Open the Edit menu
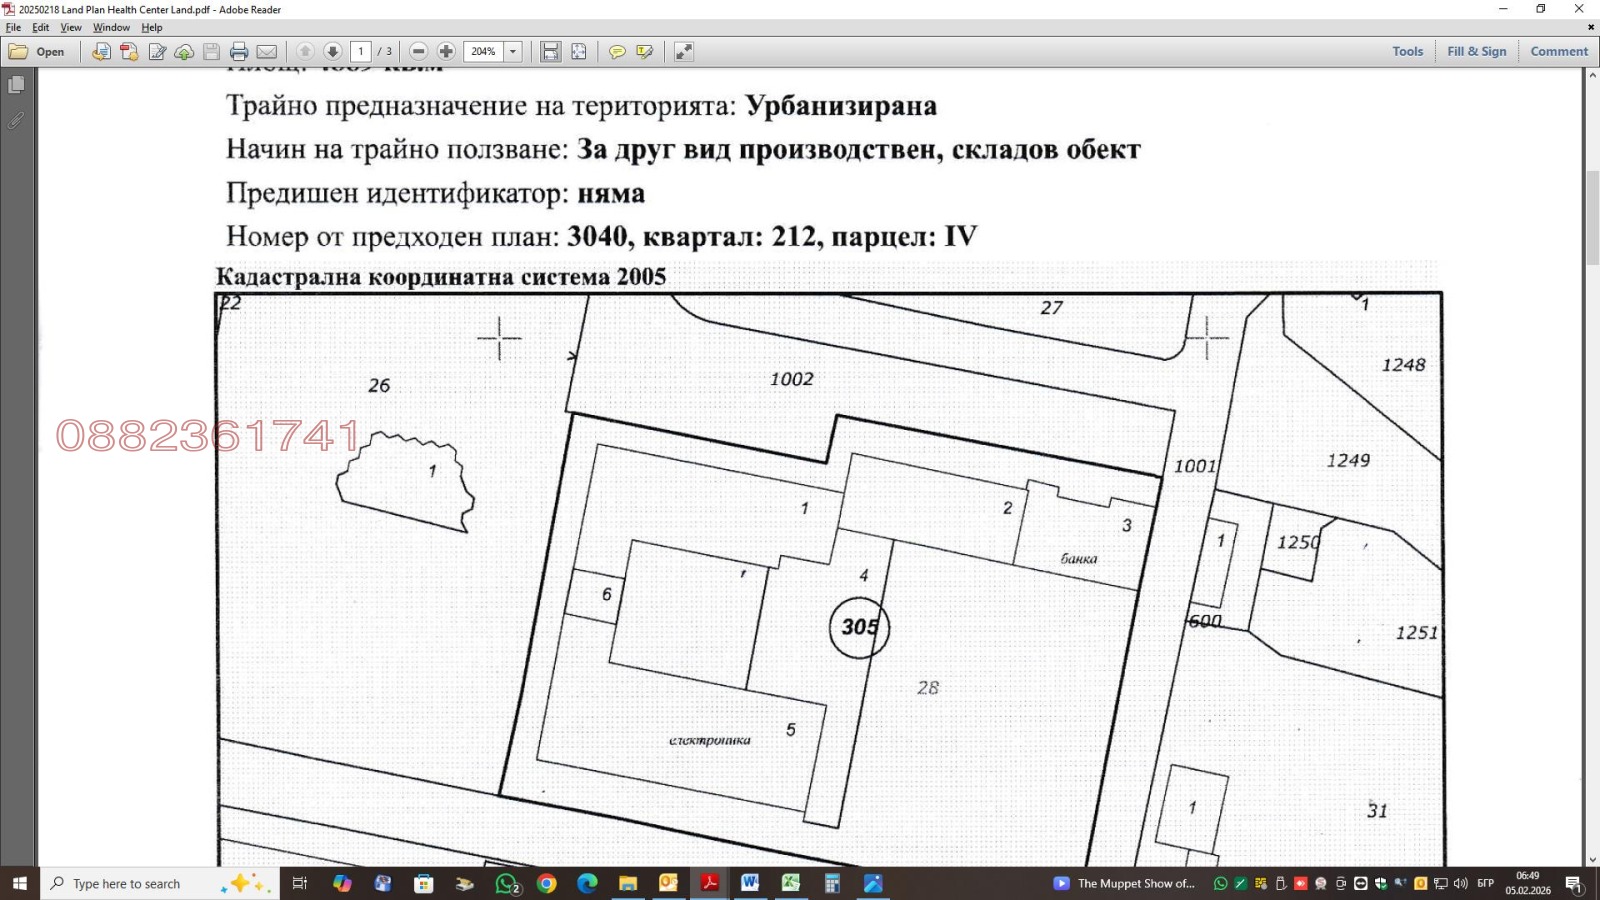 [x=40, y=28]
